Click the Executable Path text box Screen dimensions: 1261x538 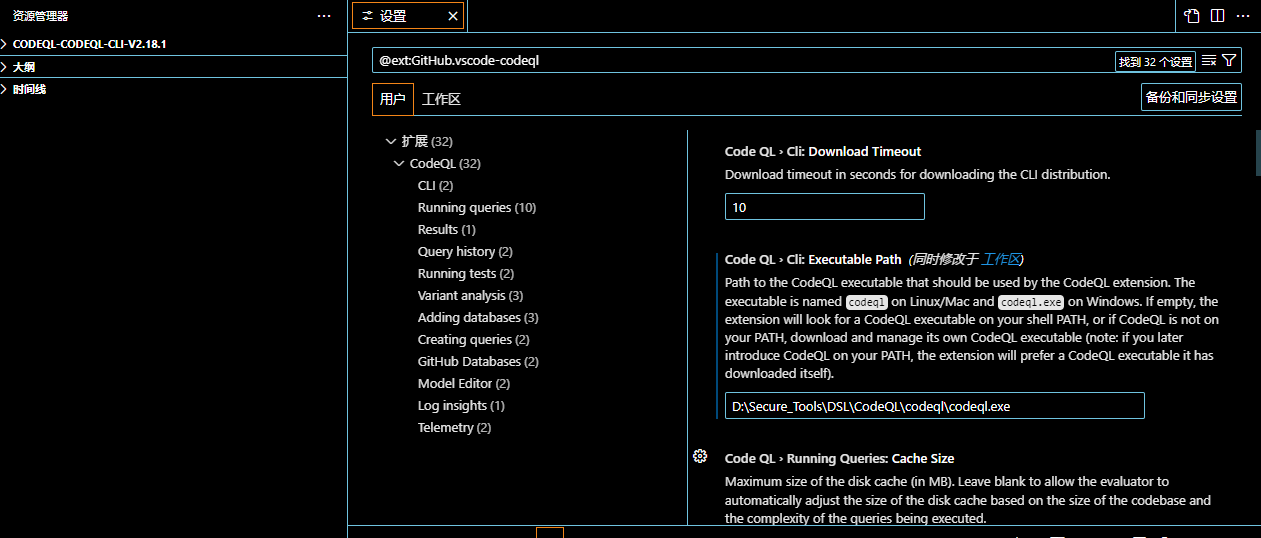point(934,406)
